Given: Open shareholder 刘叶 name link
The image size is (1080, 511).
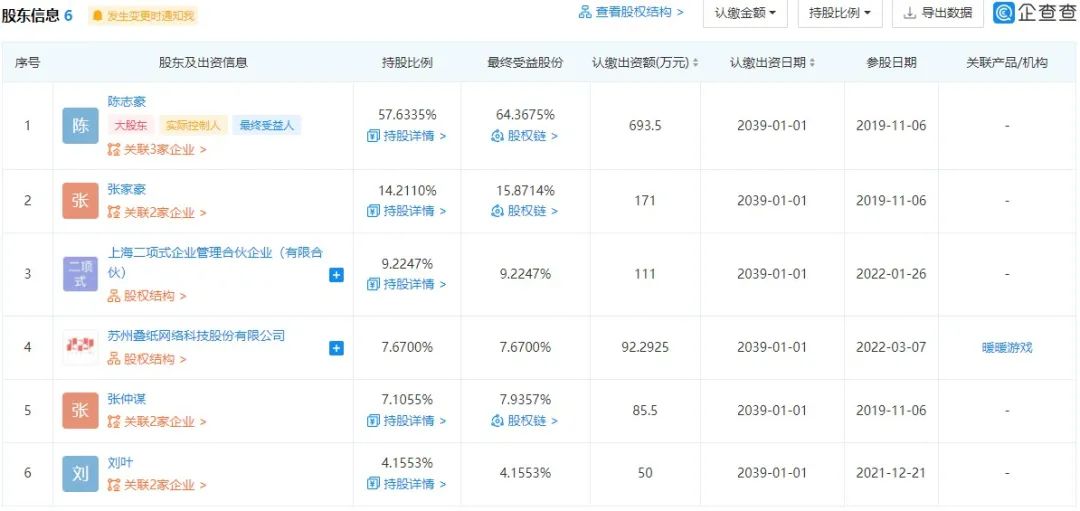Looking at the screenshot, I should (x=120, y=462).
